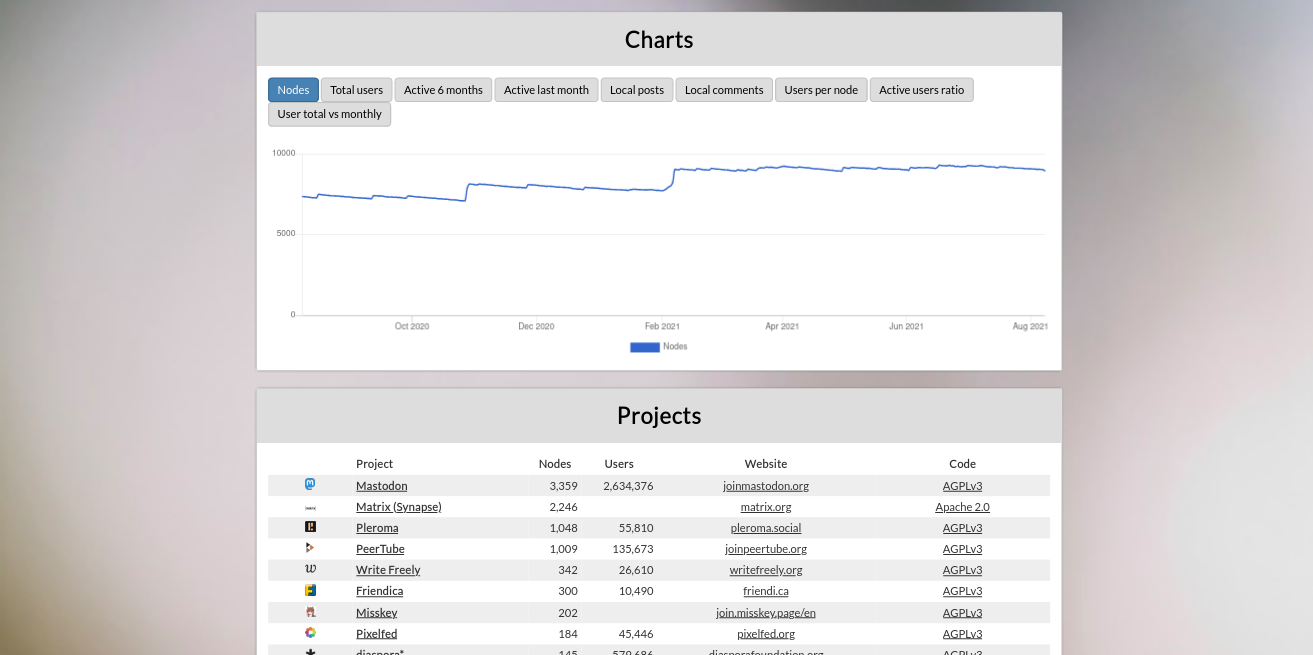
Task: Open Write Freely's AGPLv3 code link
Action: click(x=962, y=570)
